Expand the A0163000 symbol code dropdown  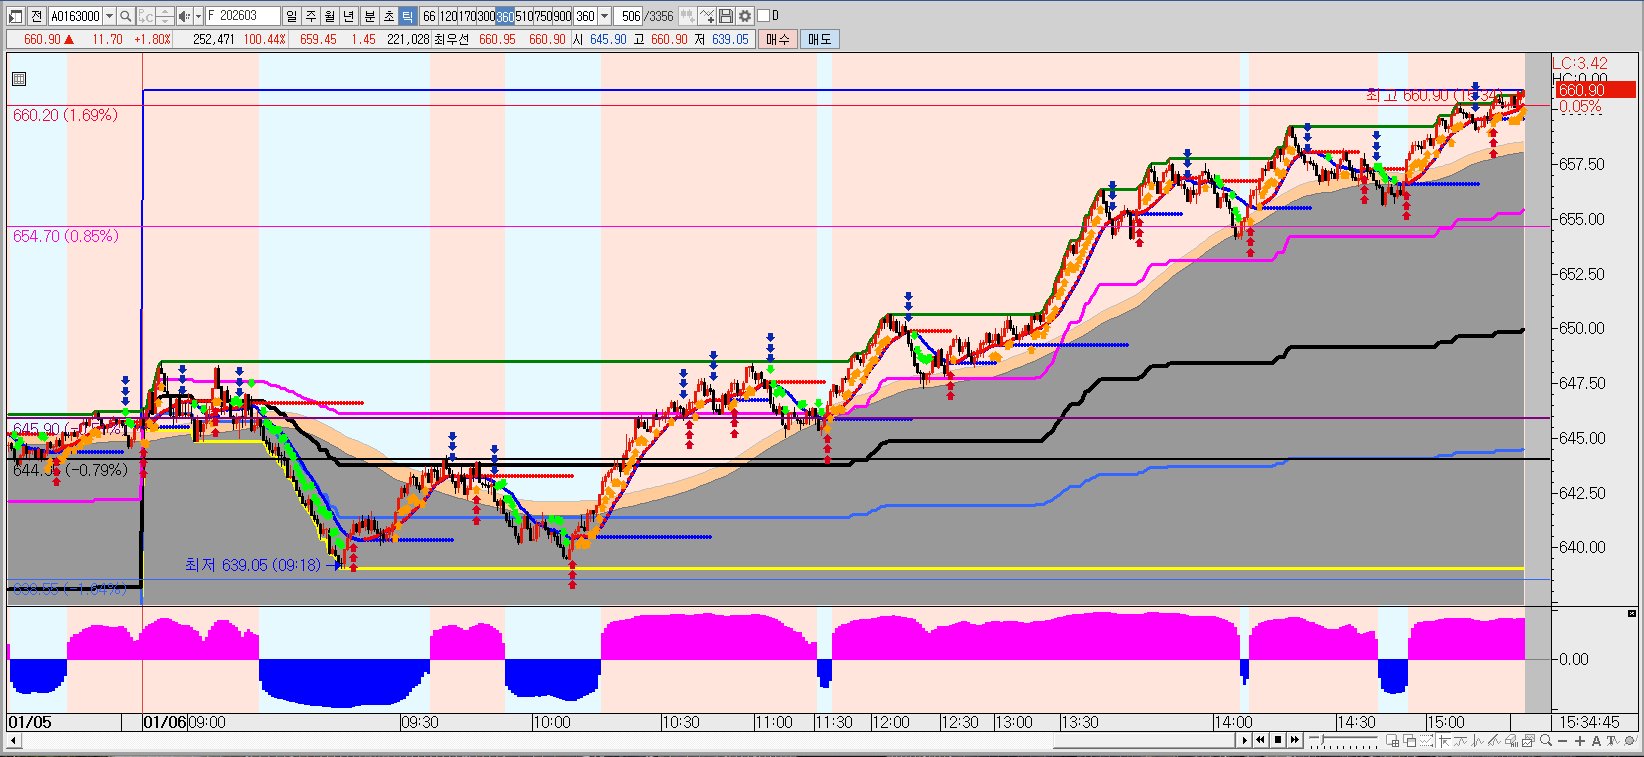[109, 16]
